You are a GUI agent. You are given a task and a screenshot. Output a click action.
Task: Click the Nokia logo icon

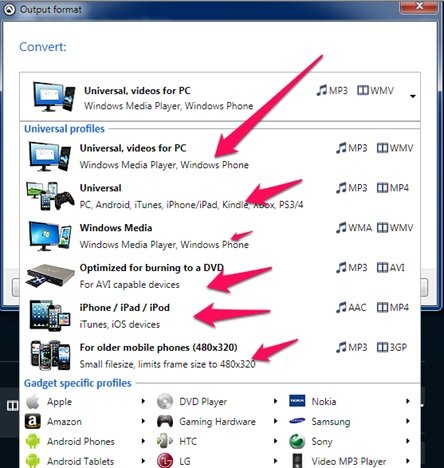point(297,401)
